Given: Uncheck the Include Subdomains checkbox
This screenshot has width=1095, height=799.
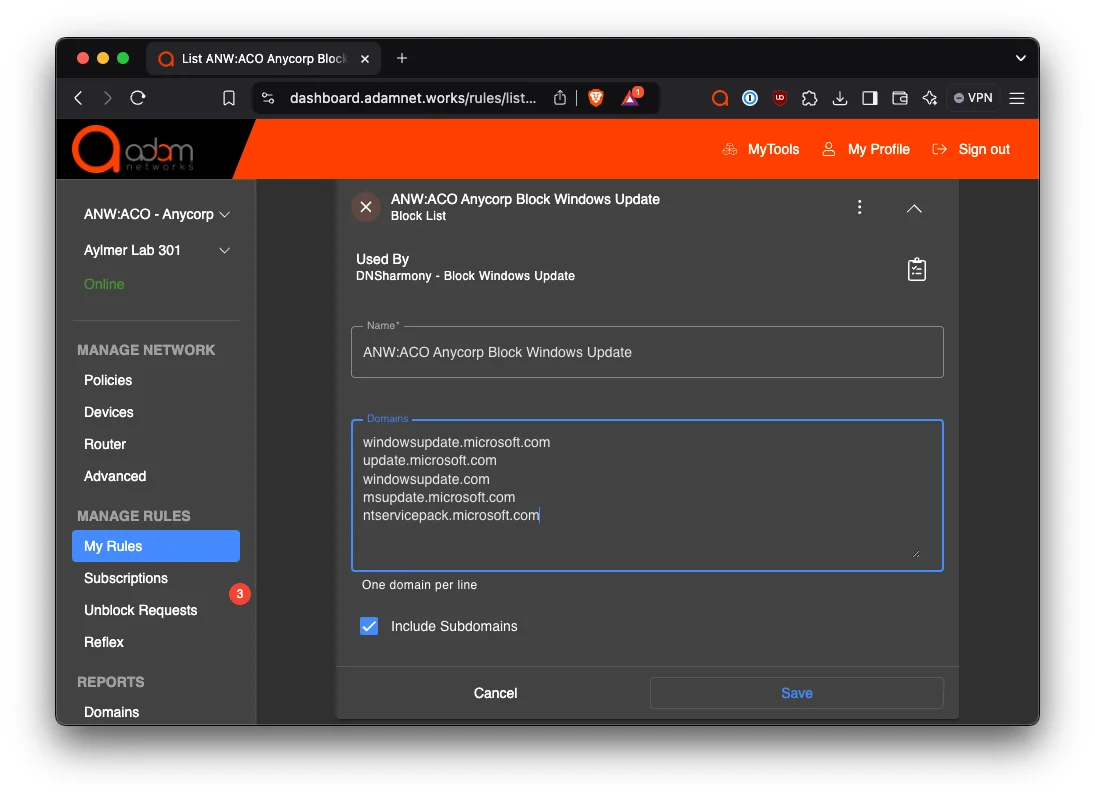Looking at the screenshot, I should (x=369, y=626).
